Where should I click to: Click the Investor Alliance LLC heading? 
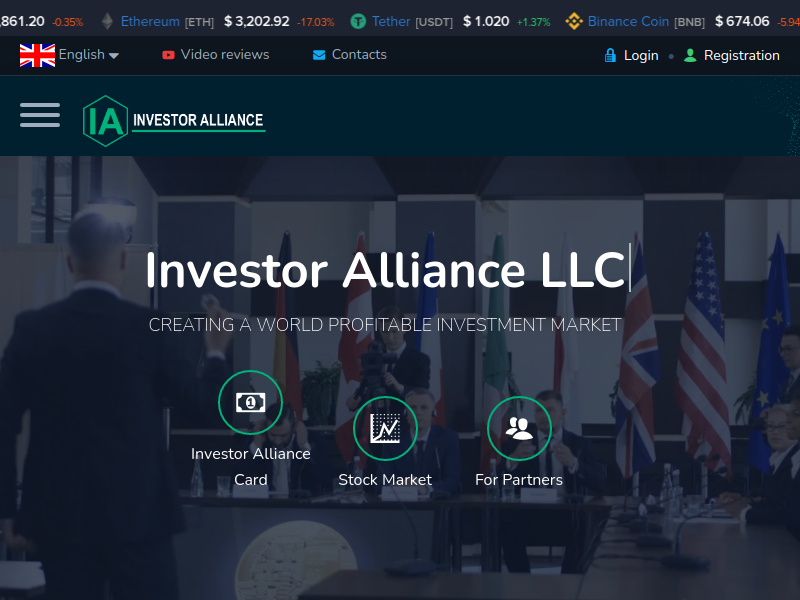coord(386,270)
